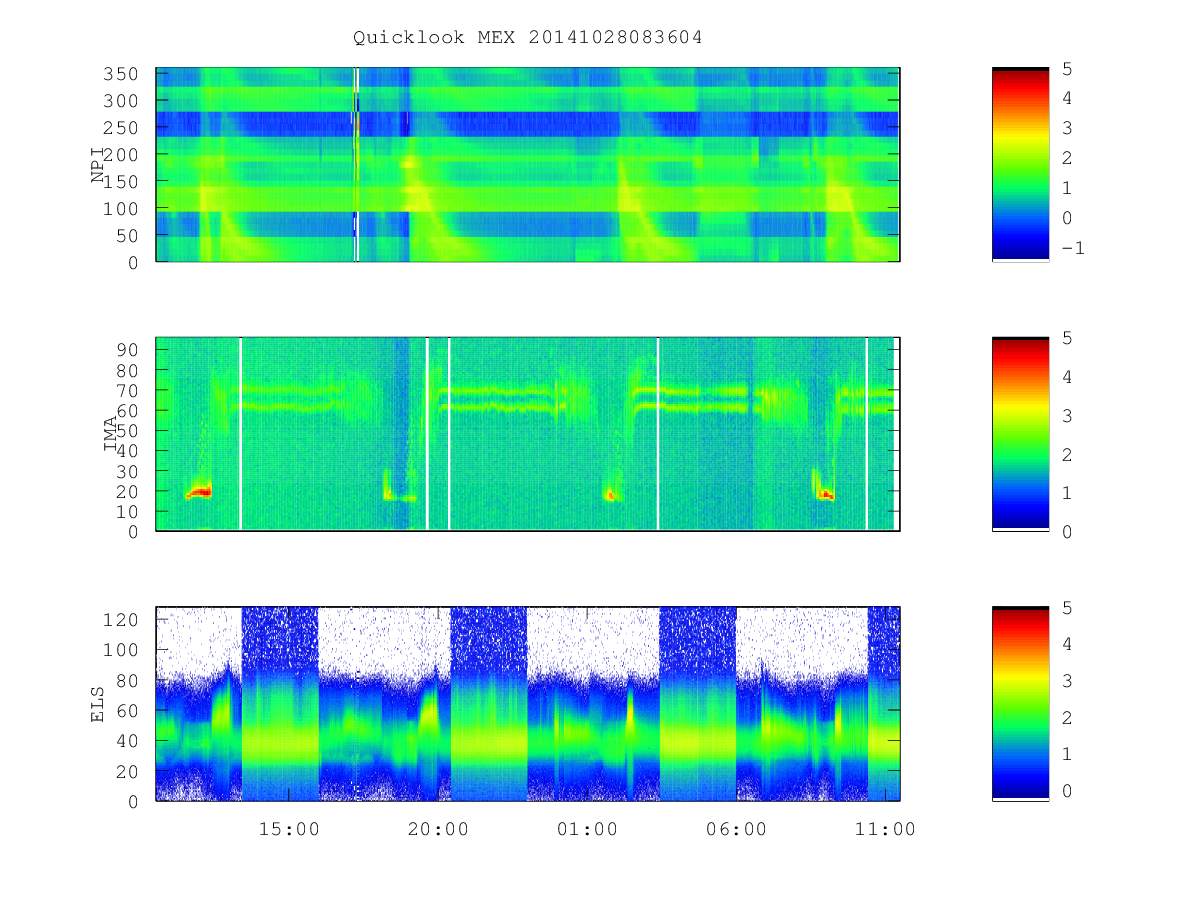The height and width of the screenshot is (900, 1200).
Task: Click the NPI panel color scale bar
Action: tap(1020, 165)
